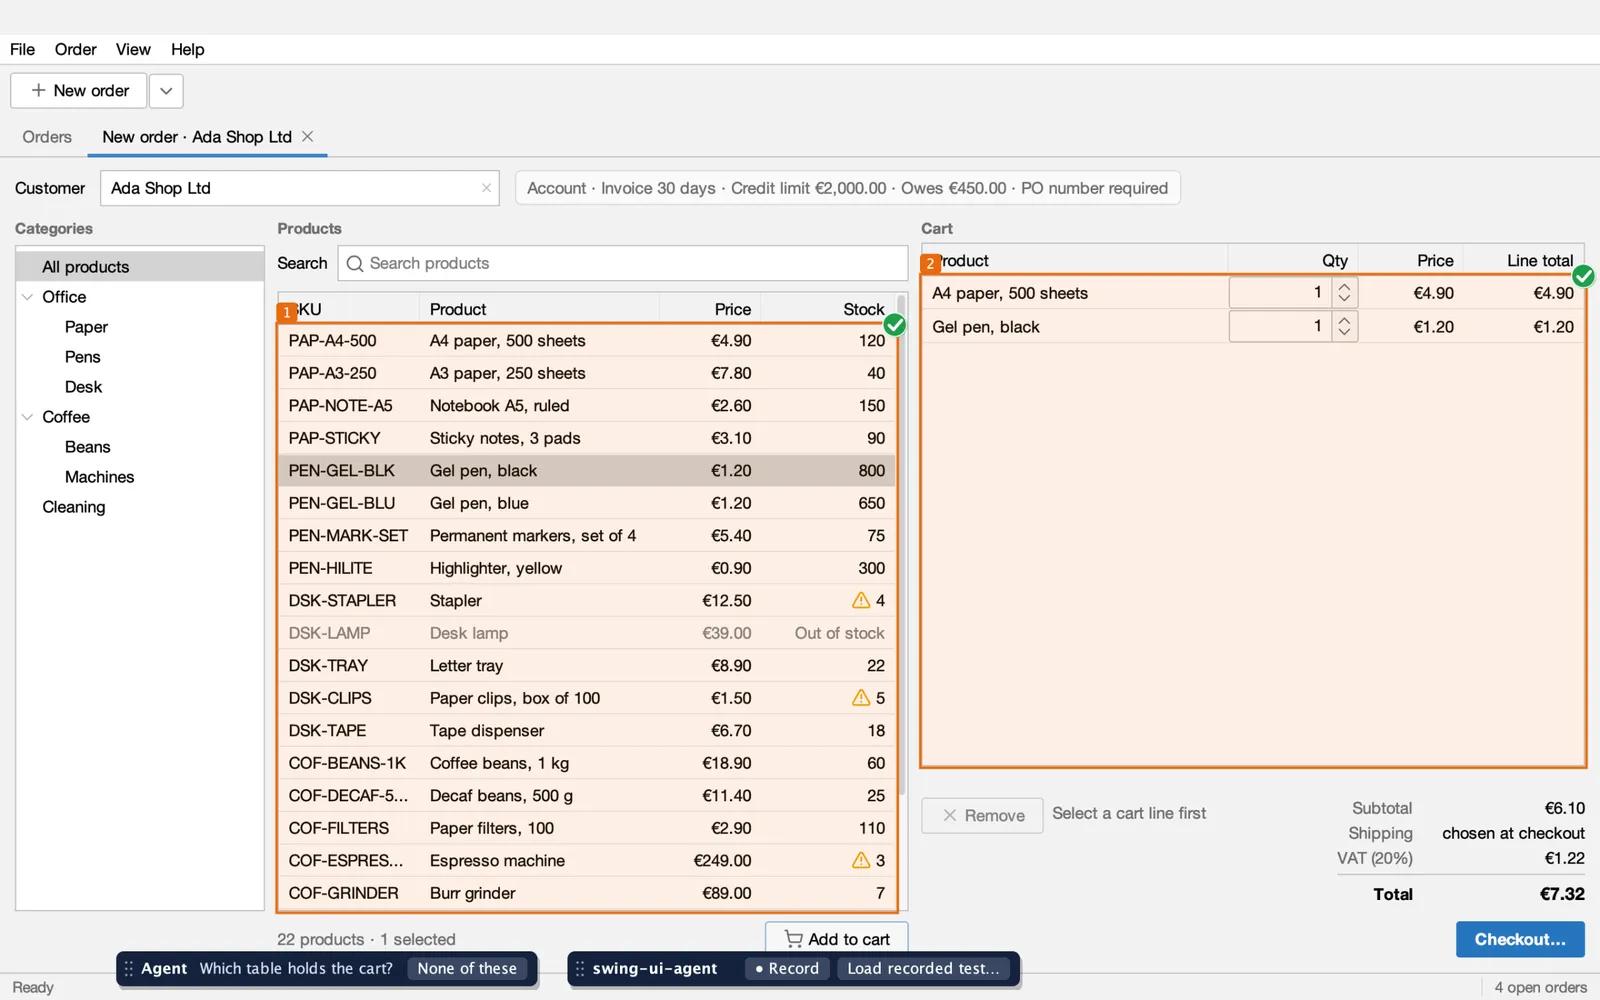The image size is (1600, 1000).
Task: Click the Remove cart line button
Action: click(x=982, y=815)
